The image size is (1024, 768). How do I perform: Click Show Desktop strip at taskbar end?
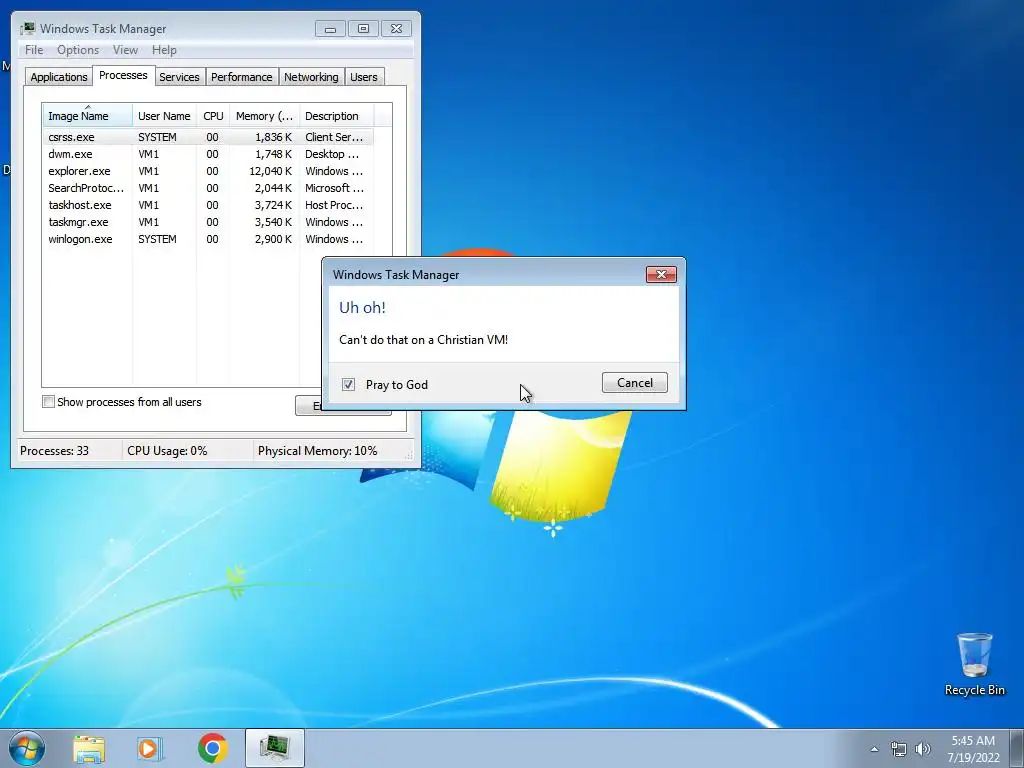tap(1017, 748)
